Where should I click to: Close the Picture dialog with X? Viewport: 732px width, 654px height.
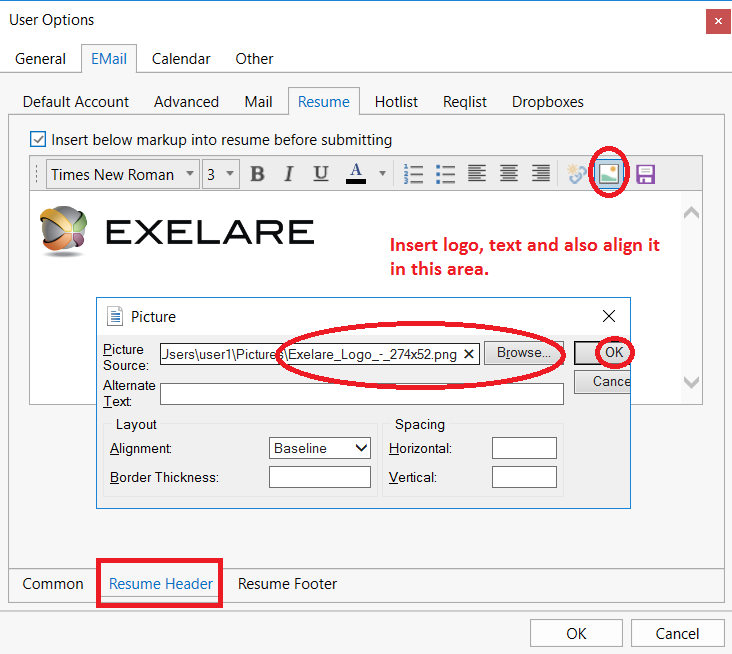[x=609, y=316]
